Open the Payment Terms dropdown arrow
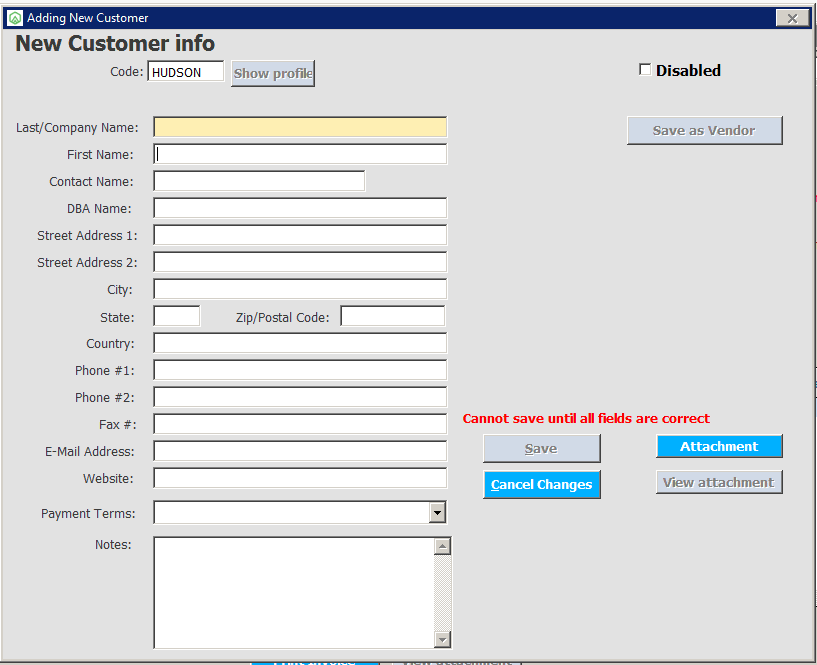Screen dimensions: 817x665 [x=438, y=512]
